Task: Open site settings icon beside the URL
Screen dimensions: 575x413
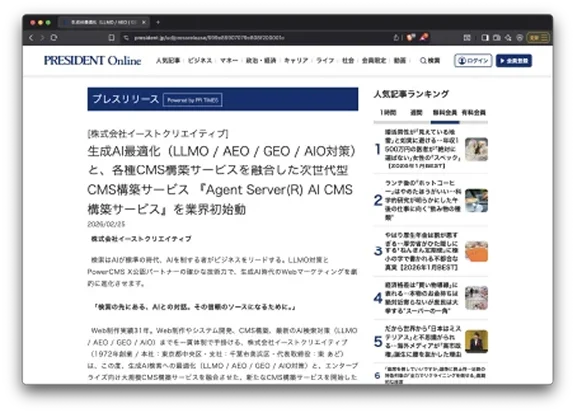Action: tap(126, 37)
